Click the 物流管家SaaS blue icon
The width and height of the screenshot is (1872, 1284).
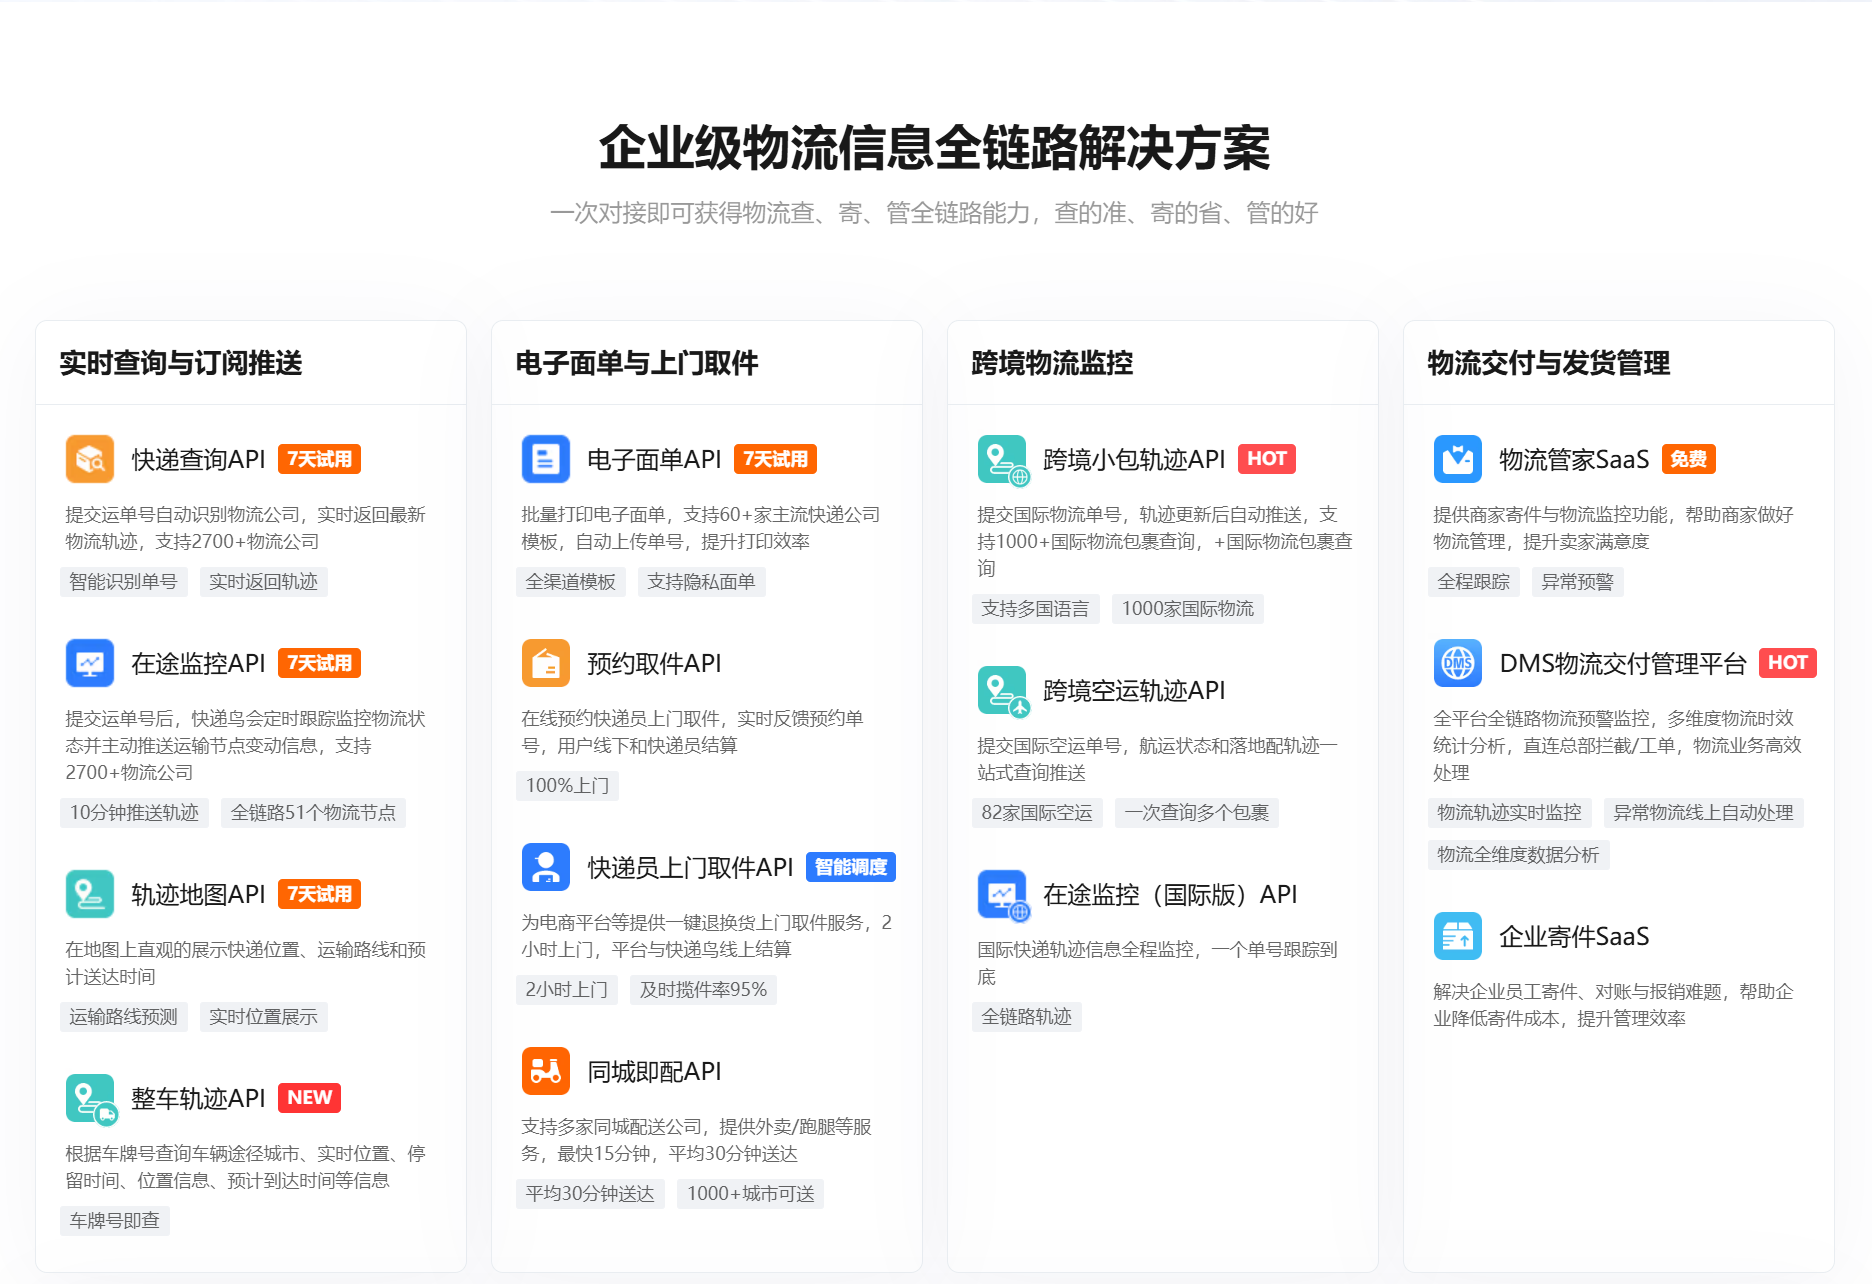(x=1458, y=459)
